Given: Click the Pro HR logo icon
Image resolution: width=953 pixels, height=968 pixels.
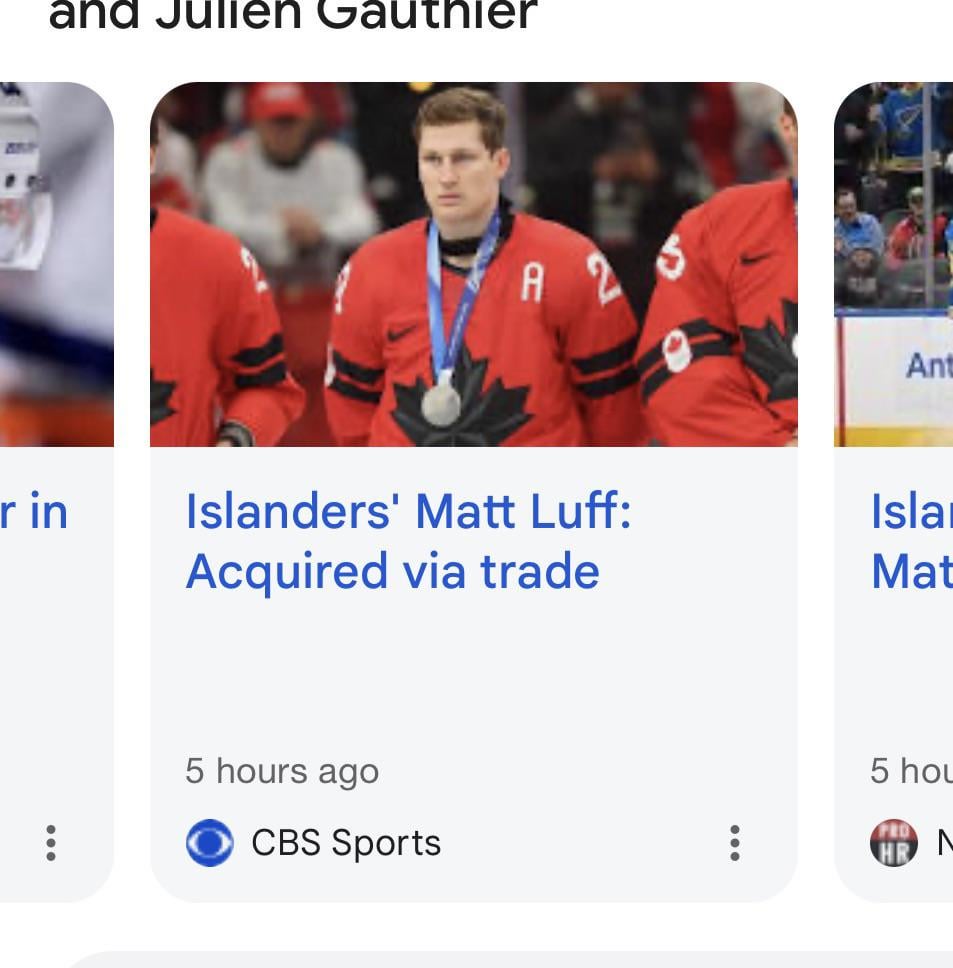Looking at the screenshot, I should 893,843.
